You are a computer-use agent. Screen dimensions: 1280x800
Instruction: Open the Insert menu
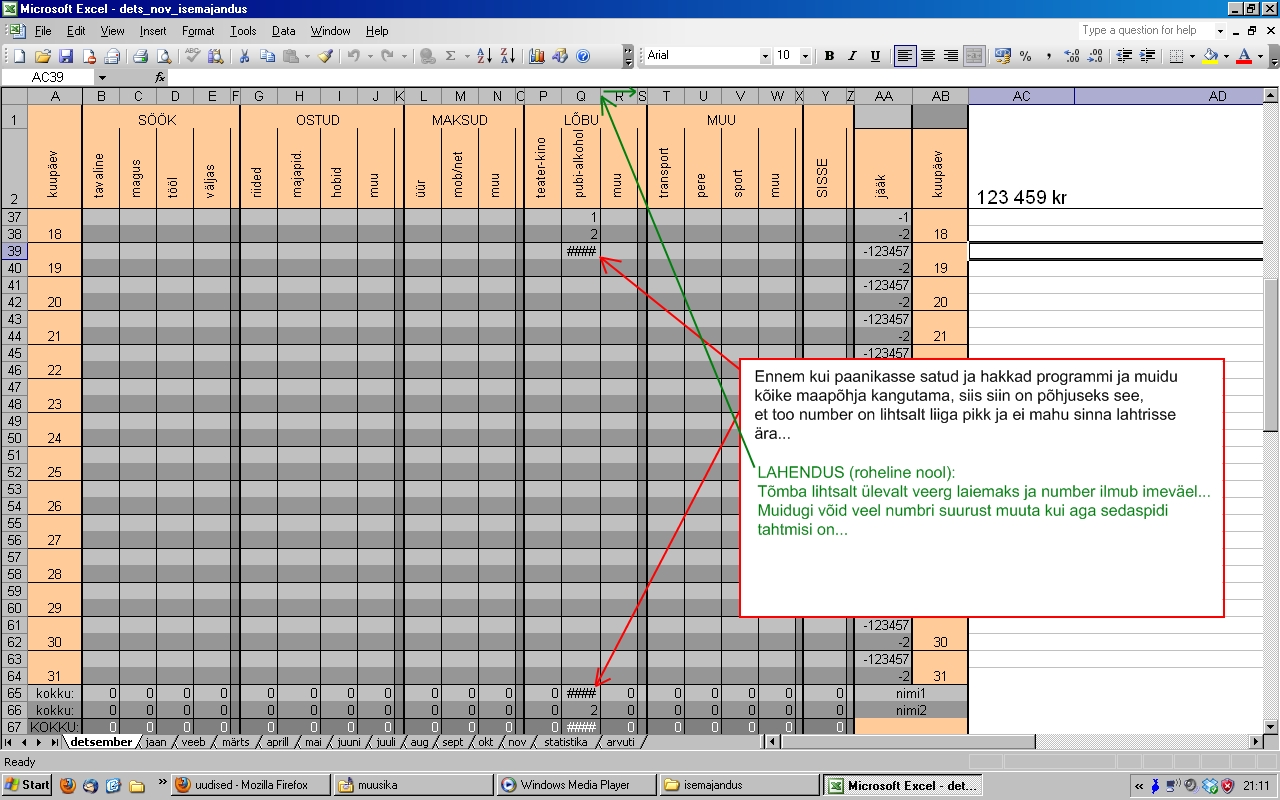pyautogui.click(x=153, y=31)
